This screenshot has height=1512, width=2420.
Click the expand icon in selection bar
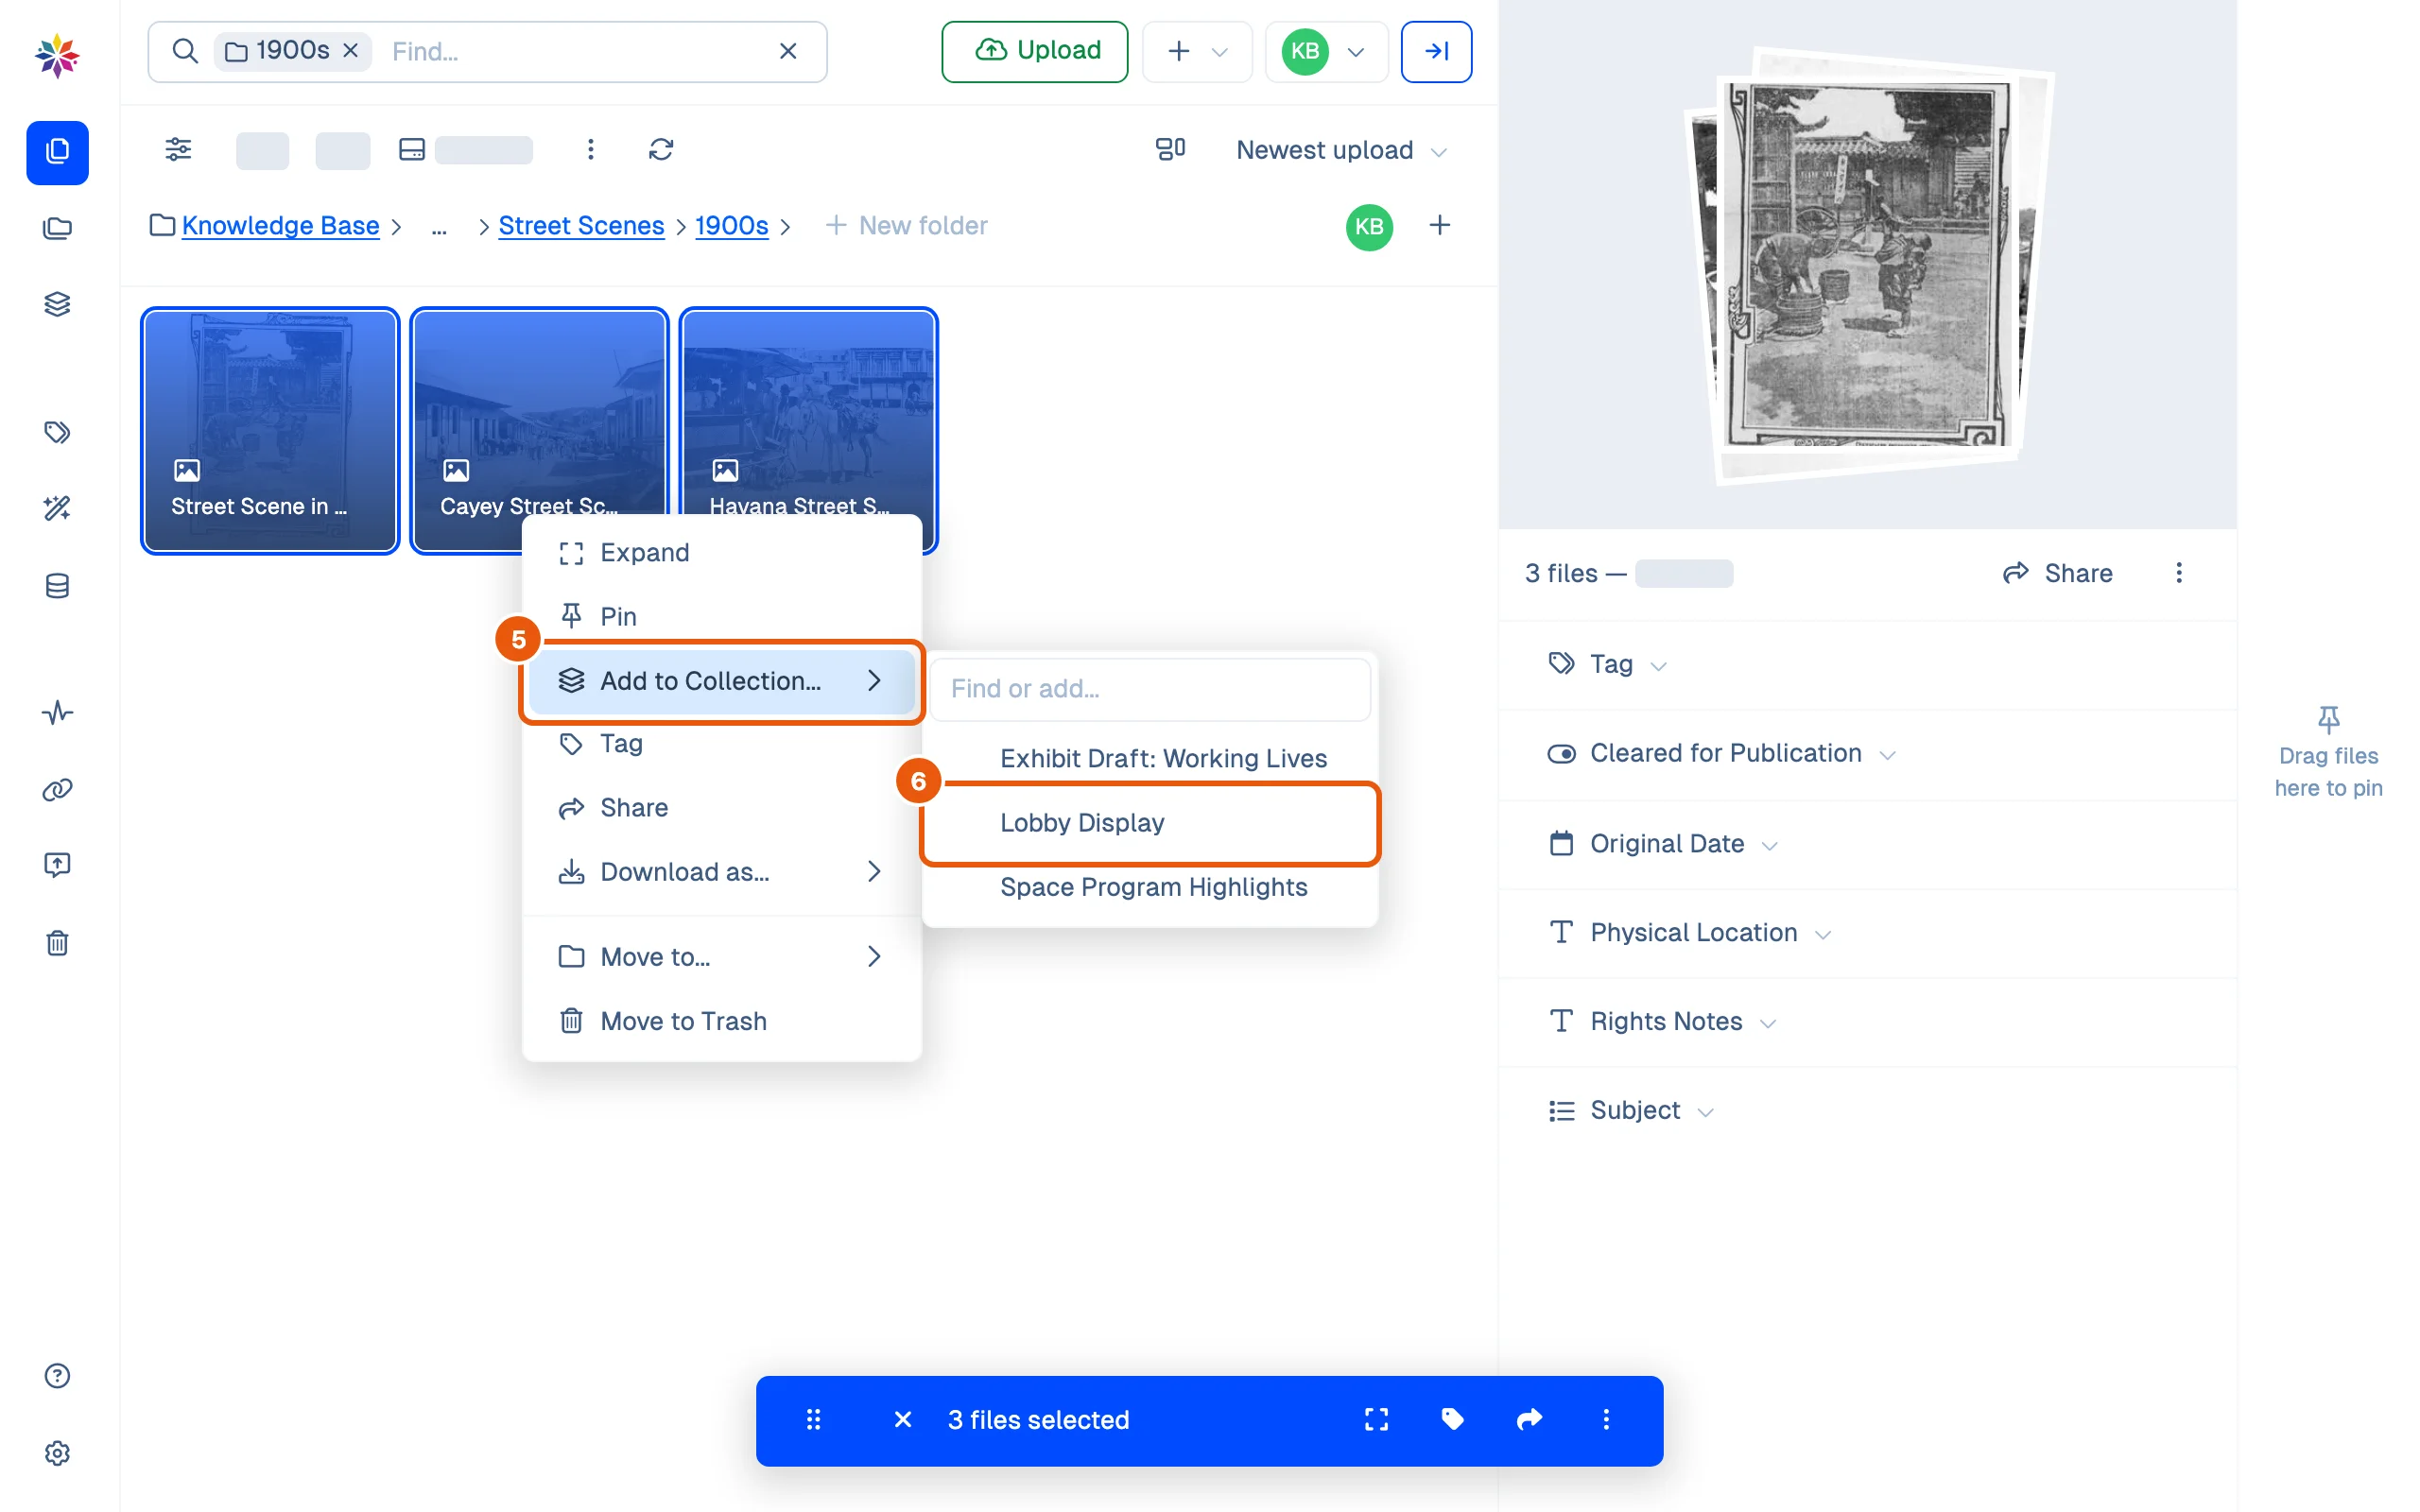1376,1420
